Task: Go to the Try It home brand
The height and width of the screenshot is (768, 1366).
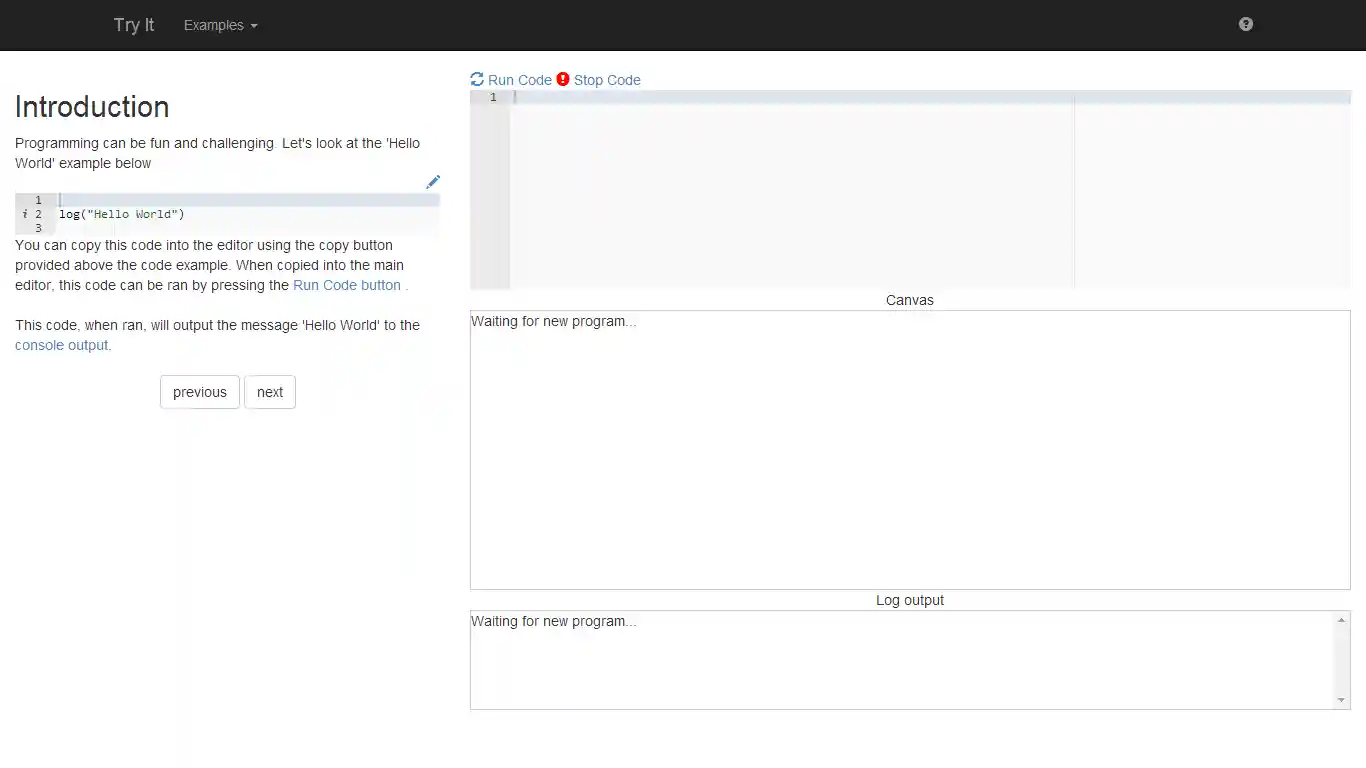Action: coord(133,25)
